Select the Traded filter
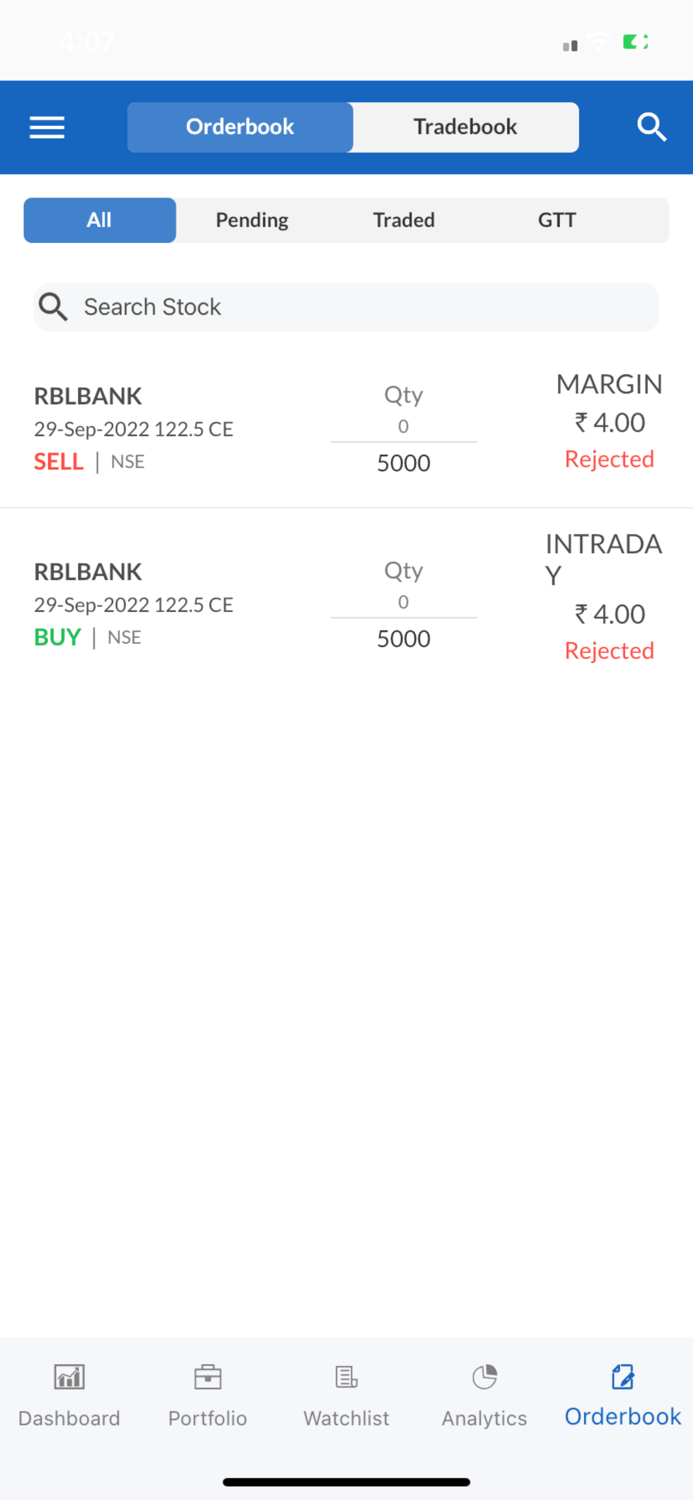The width and height of the screenshot is (693, 1500). [x=404, y=219]
